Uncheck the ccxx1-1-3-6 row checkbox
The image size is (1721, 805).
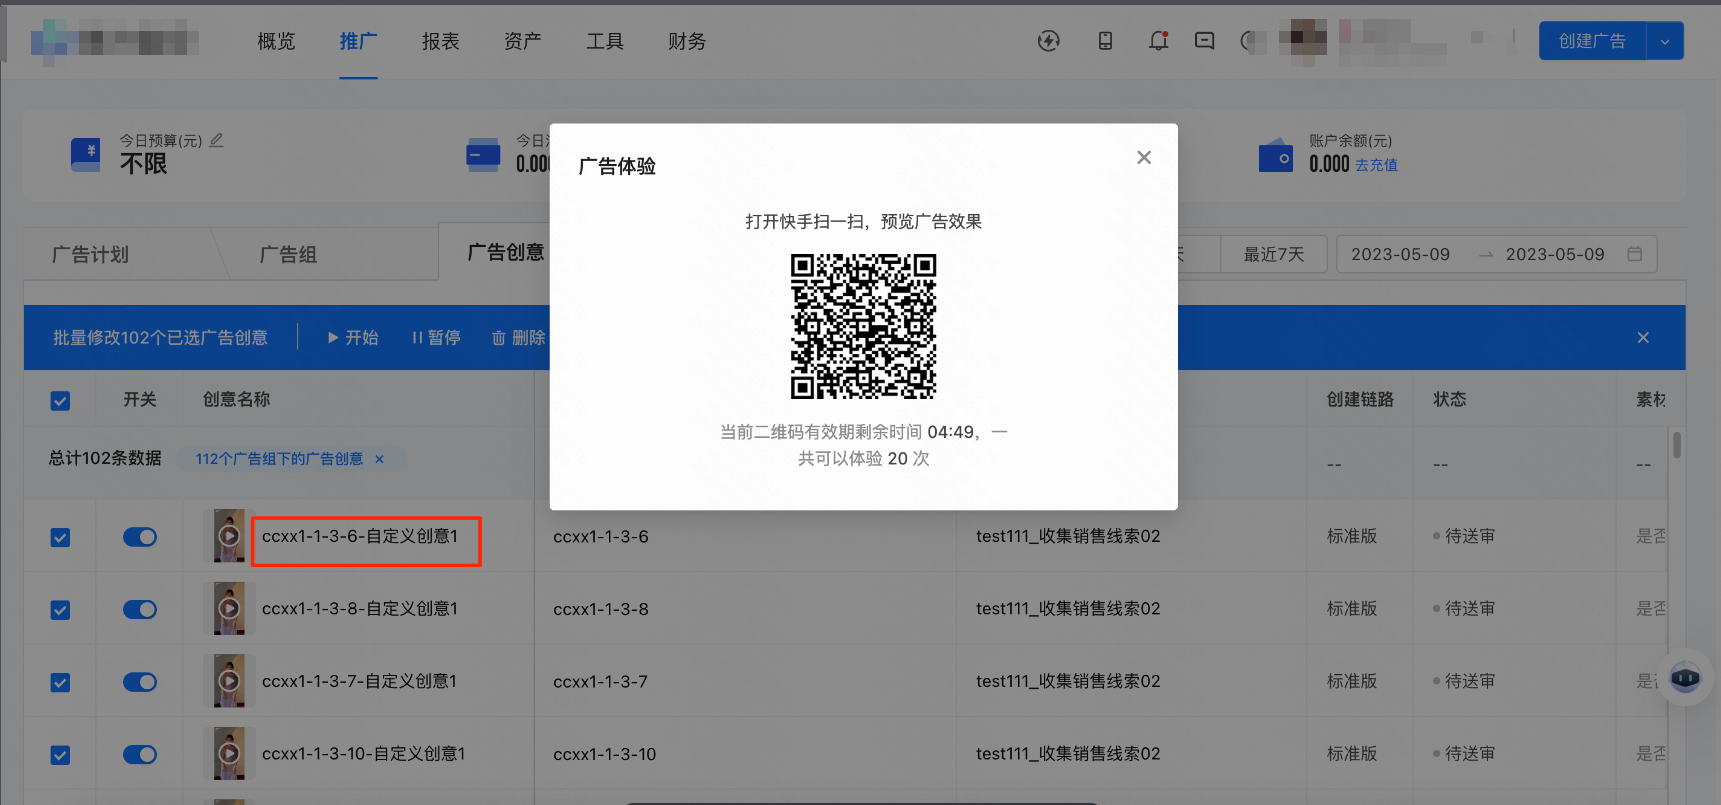tap(60, 538)
